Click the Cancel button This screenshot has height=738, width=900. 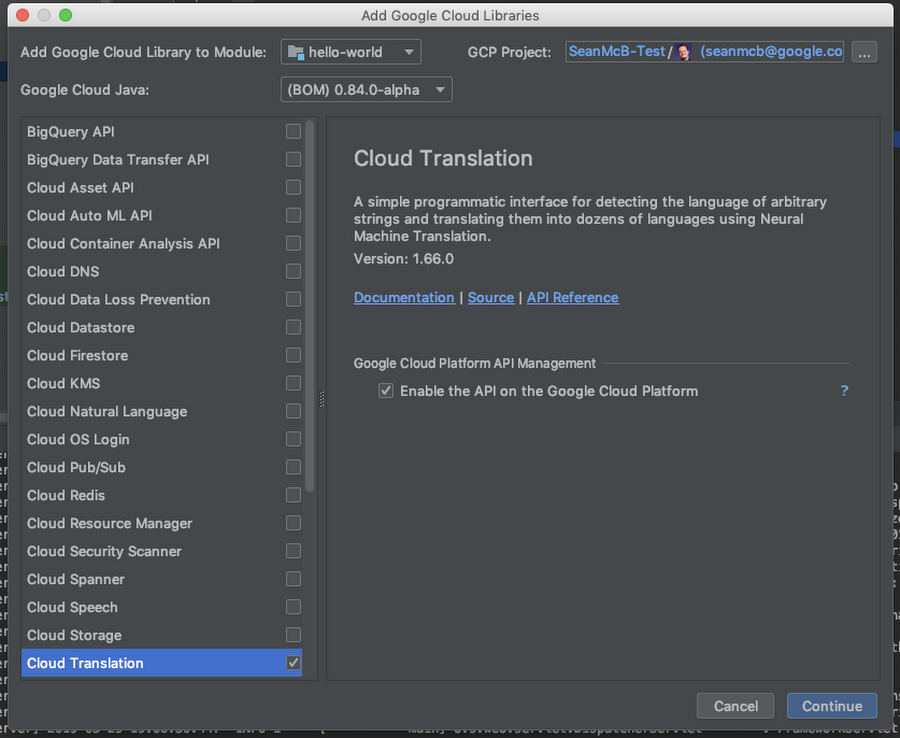pyautogui.click(x=735, y=706)
